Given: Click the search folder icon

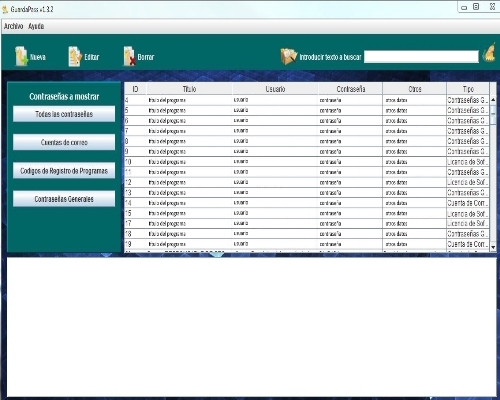Looking at the screenshot, I should [288, 56].
